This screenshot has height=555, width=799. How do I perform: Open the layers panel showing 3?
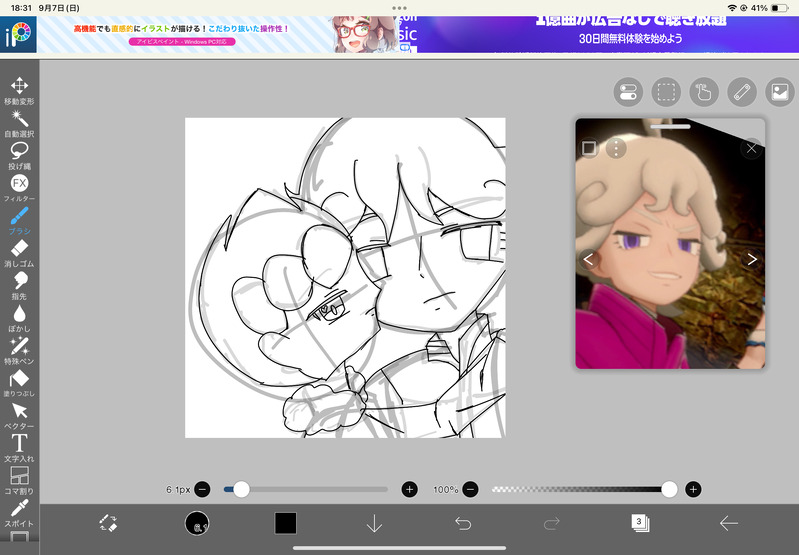[x=640, y=523]
